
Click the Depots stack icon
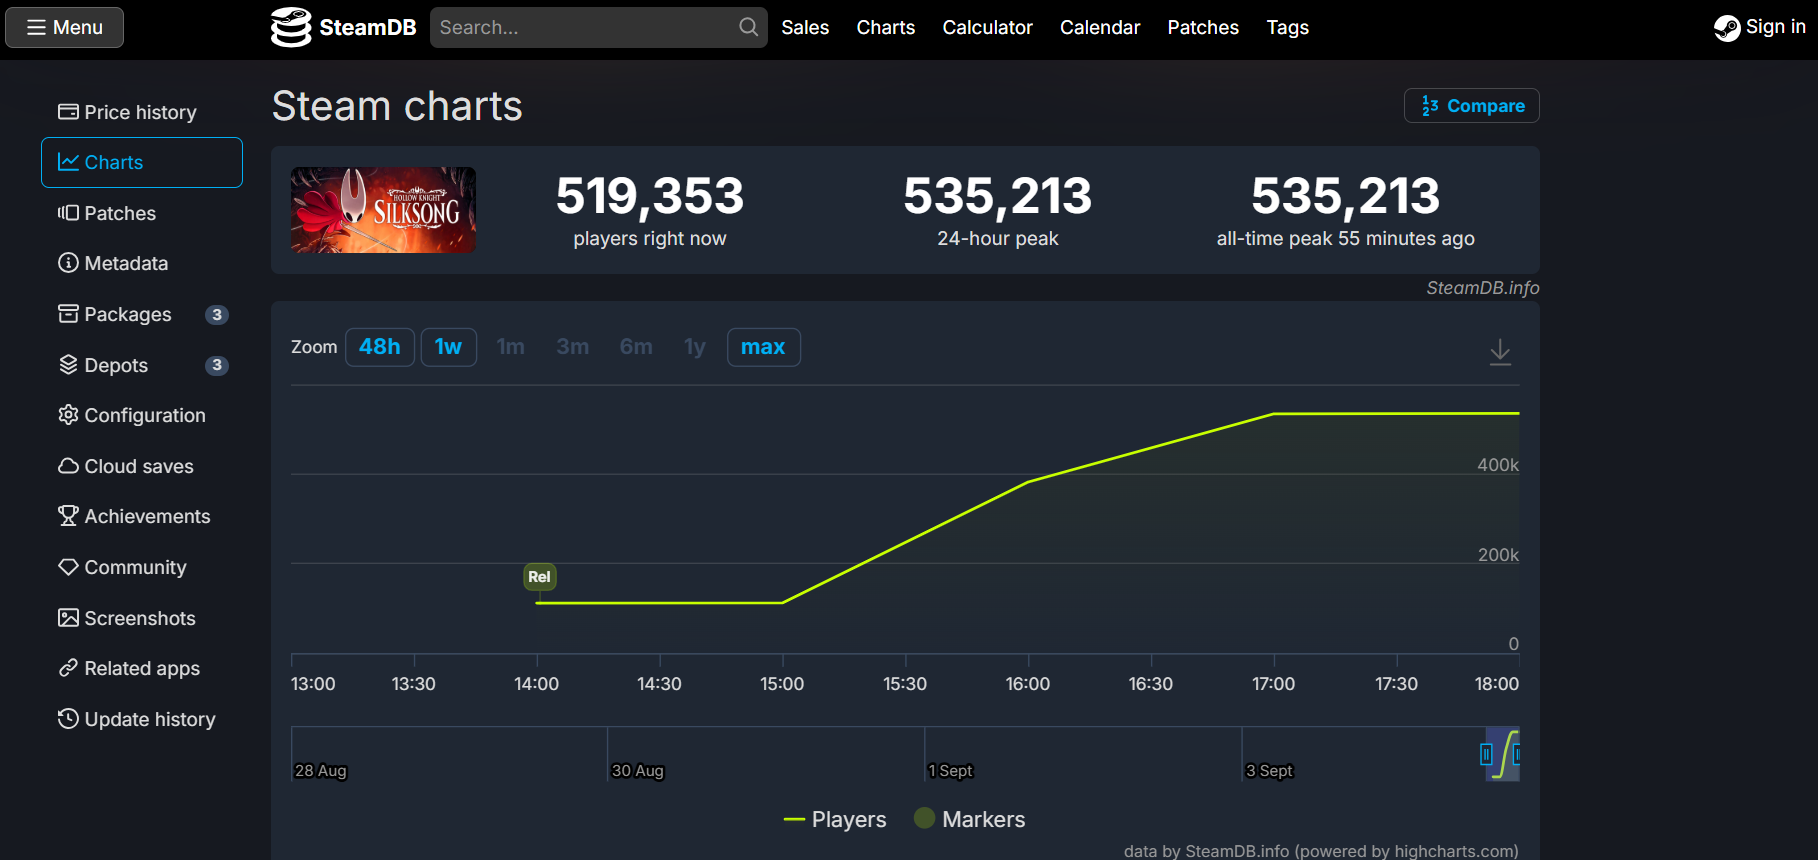pyautogui.click(x=68, y=365)
